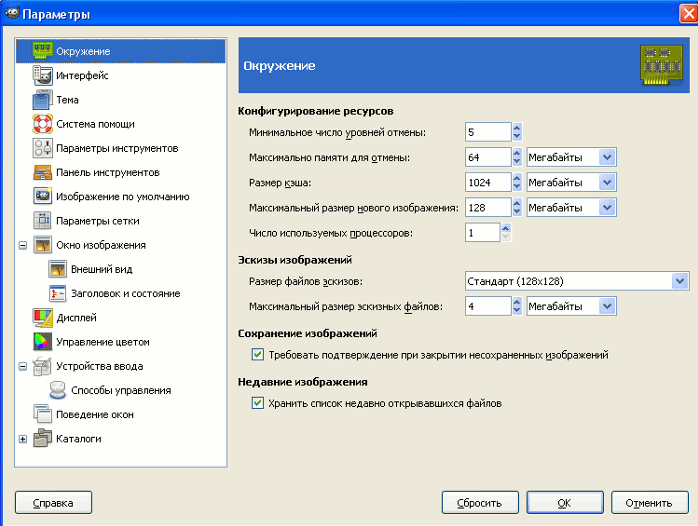Screen dimensions: 698x526
Task: Click the Окружение memory chip icon in sidebar
Action: [x=42, y=51]
